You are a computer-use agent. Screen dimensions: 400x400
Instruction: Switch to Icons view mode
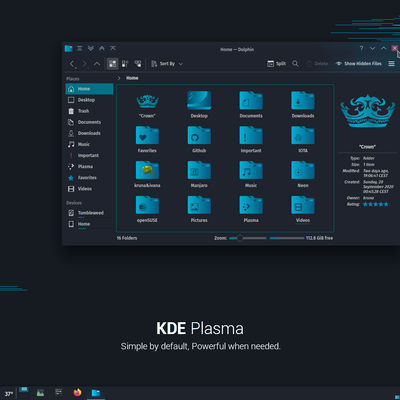tap(113, 64)
